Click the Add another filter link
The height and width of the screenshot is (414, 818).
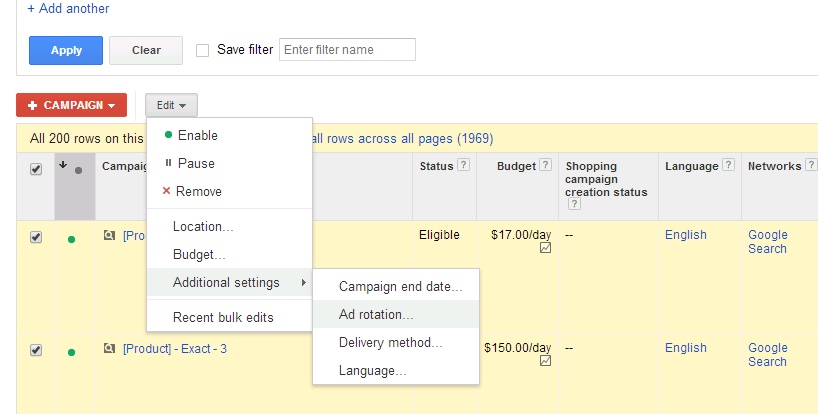(68, 8)
